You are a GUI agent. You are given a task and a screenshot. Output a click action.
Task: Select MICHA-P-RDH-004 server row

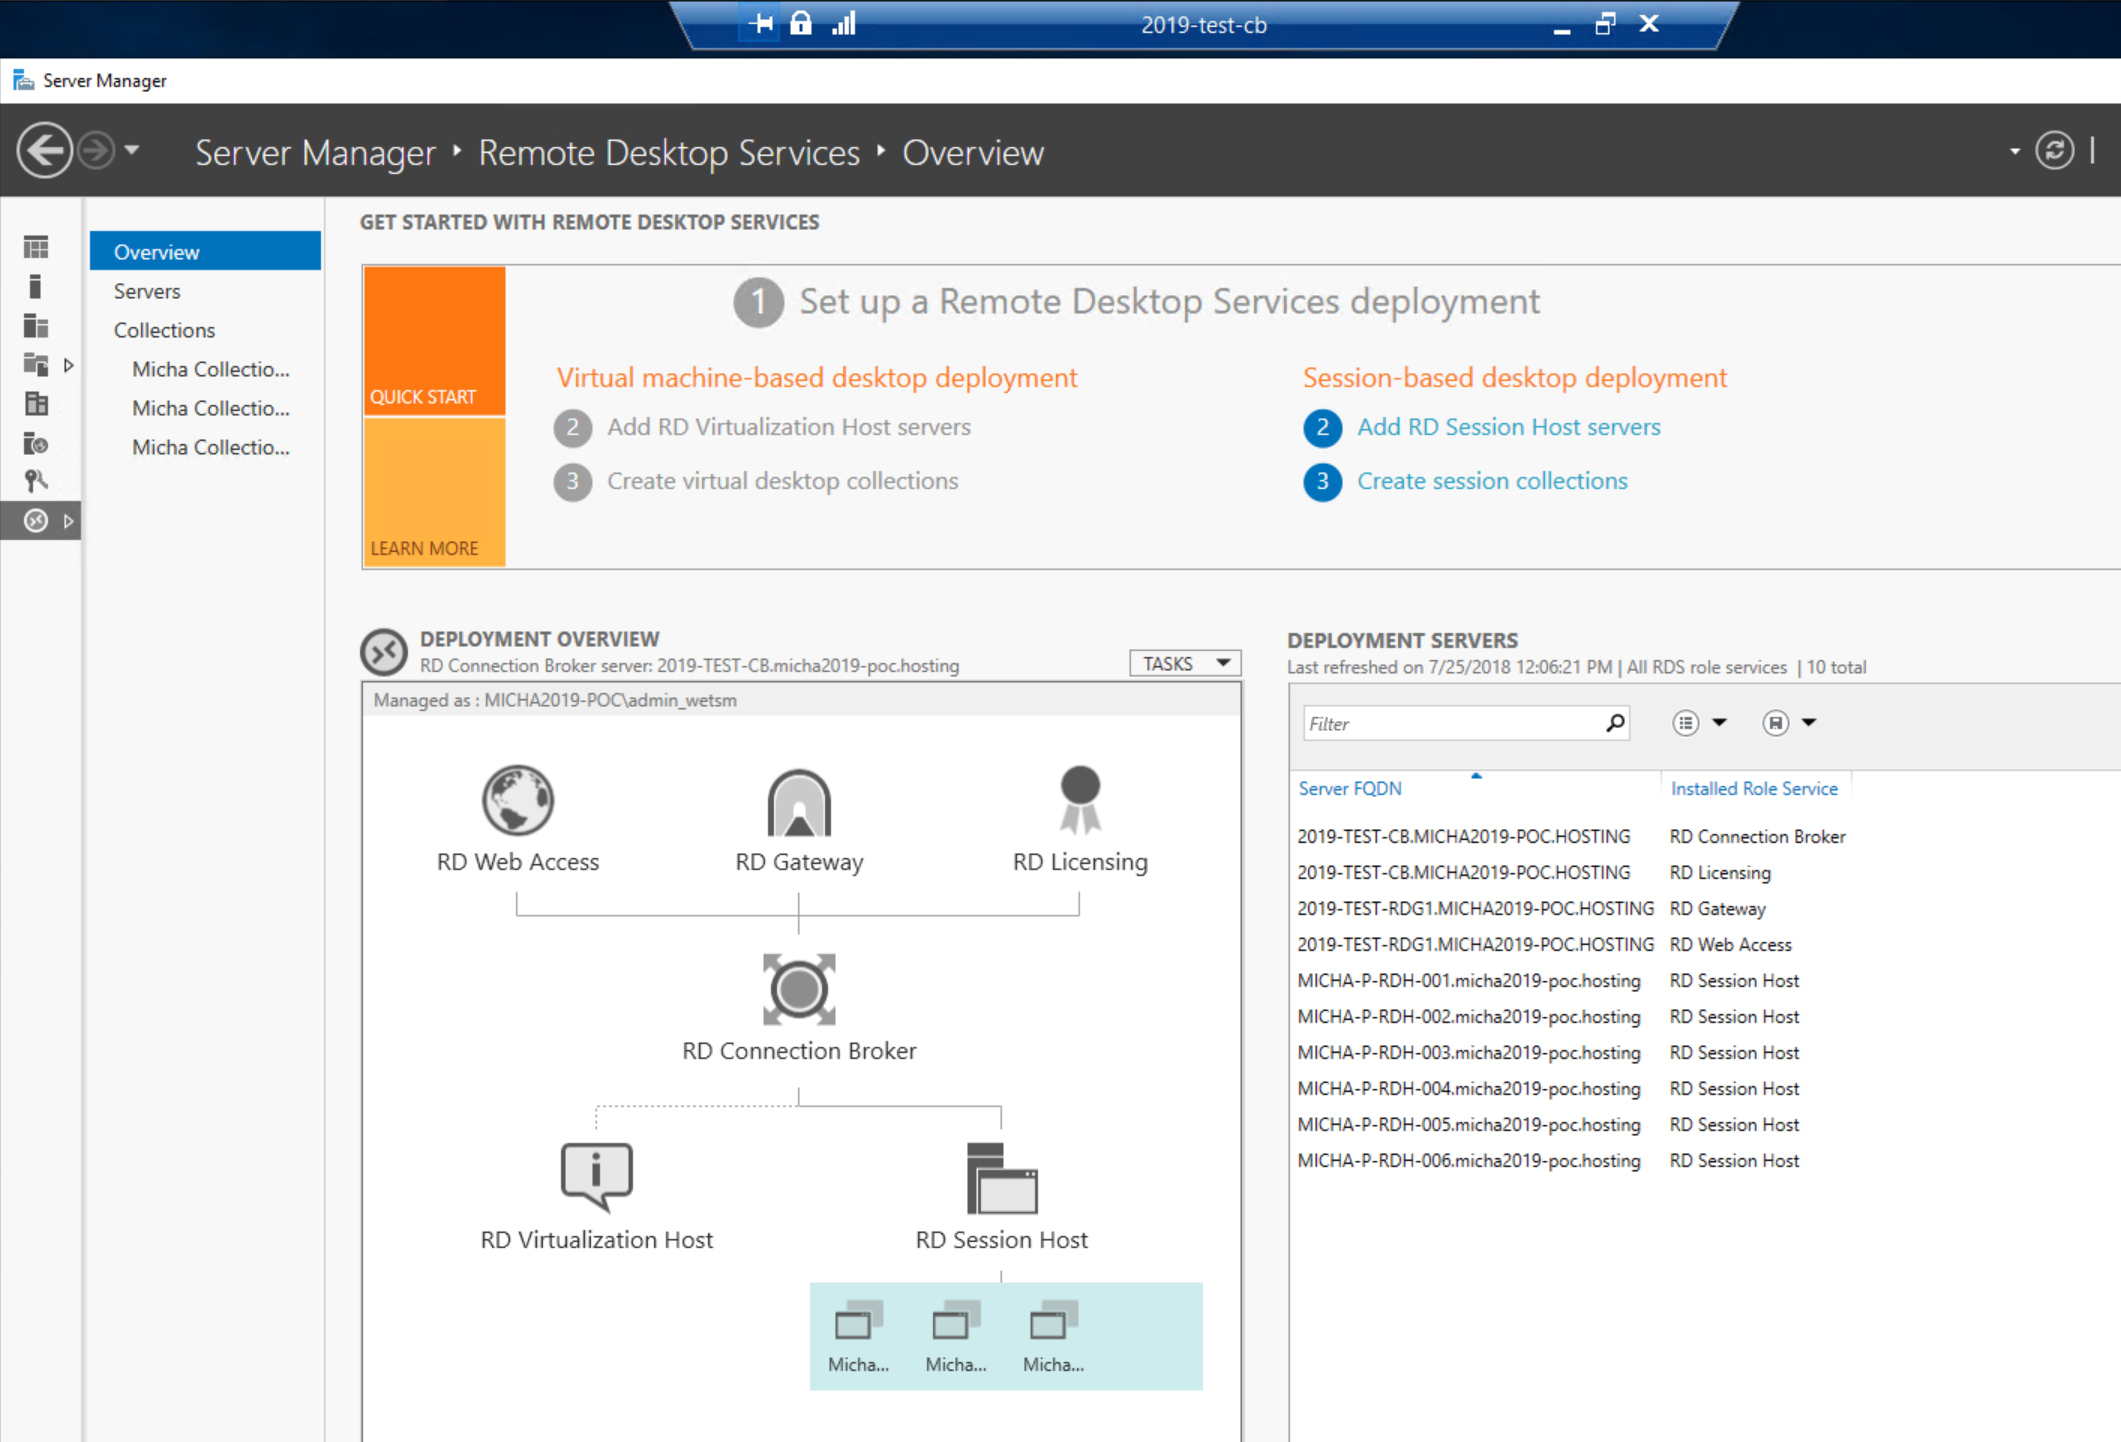[x=1571, y=1089]
